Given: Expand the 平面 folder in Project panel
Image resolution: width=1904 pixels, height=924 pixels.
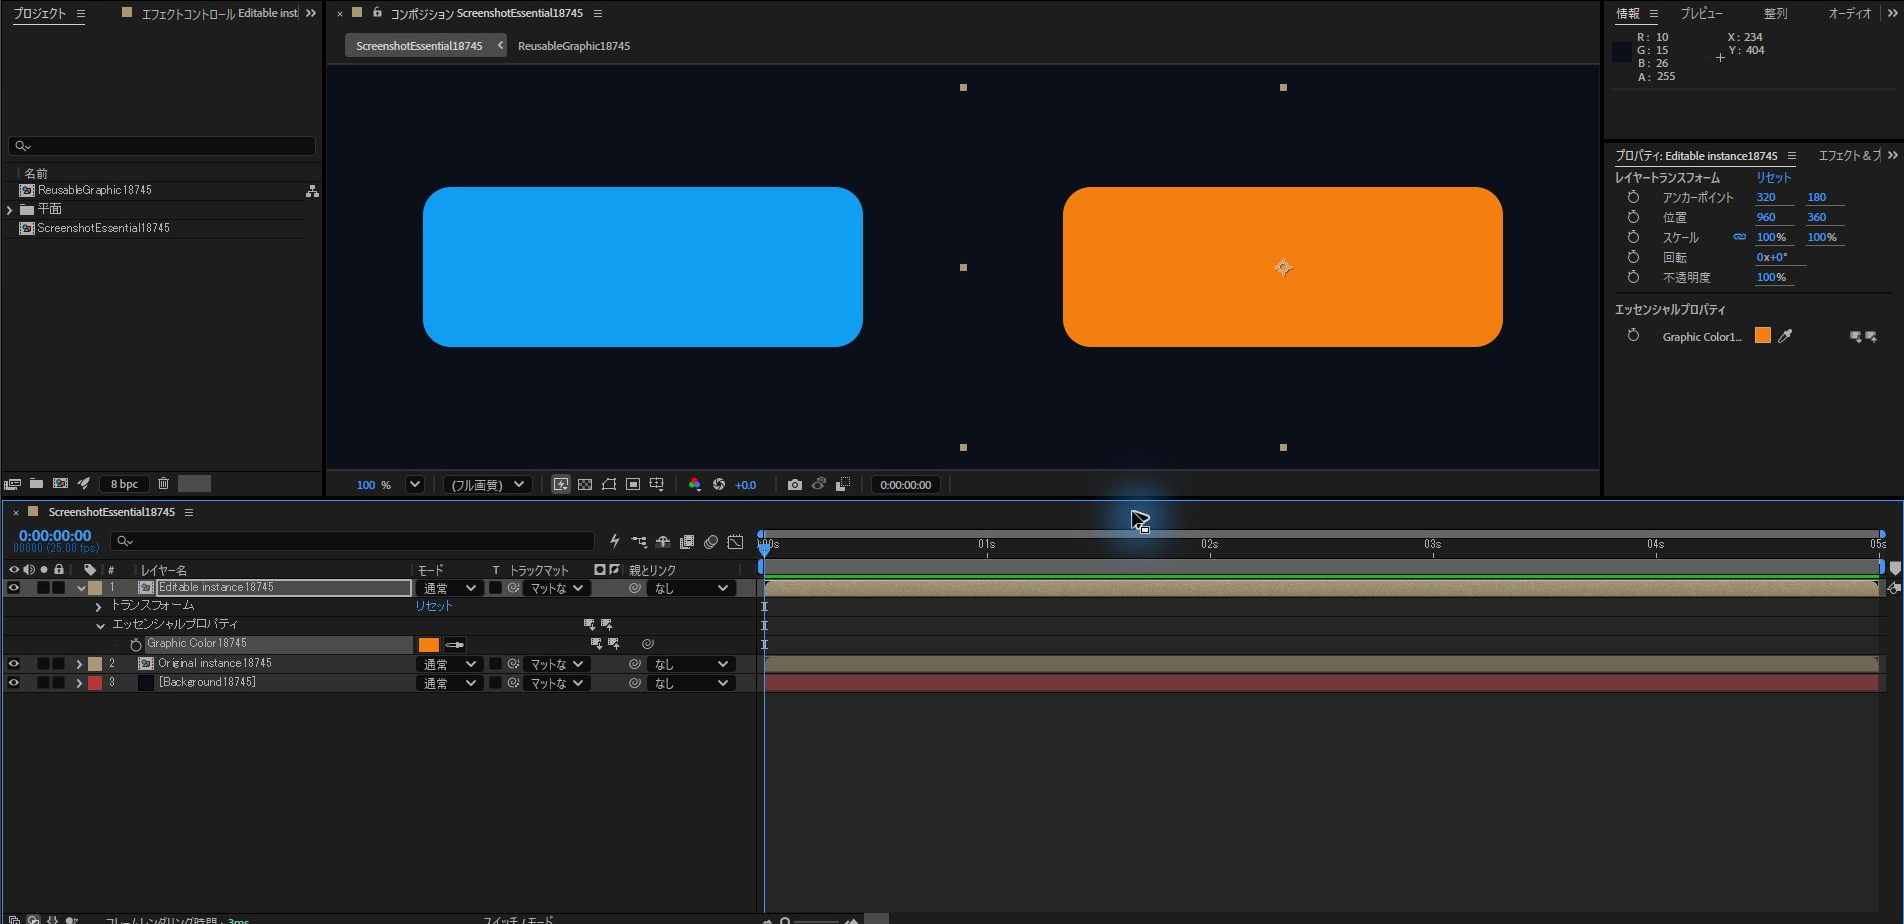Looking at the screenshot, I should 10,210.
